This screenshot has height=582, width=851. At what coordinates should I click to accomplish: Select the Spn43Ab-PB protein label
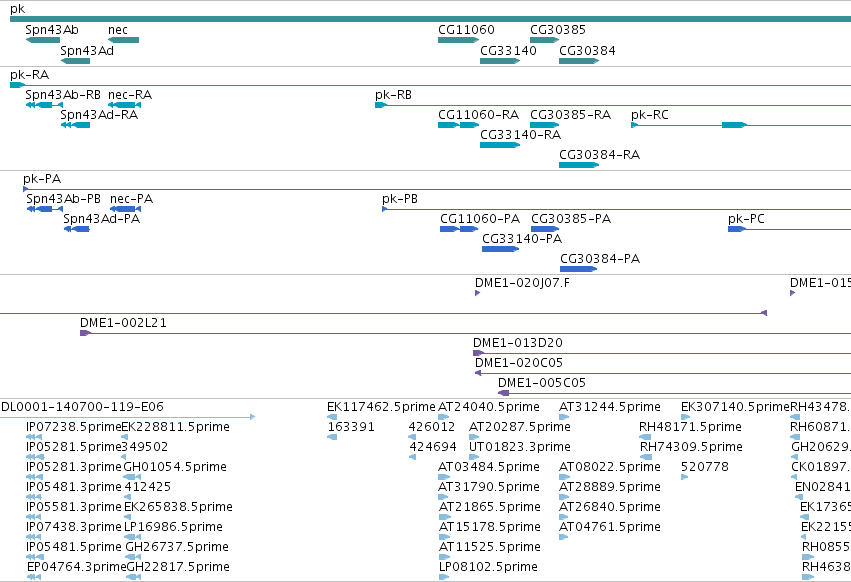(x=63, y=199)
